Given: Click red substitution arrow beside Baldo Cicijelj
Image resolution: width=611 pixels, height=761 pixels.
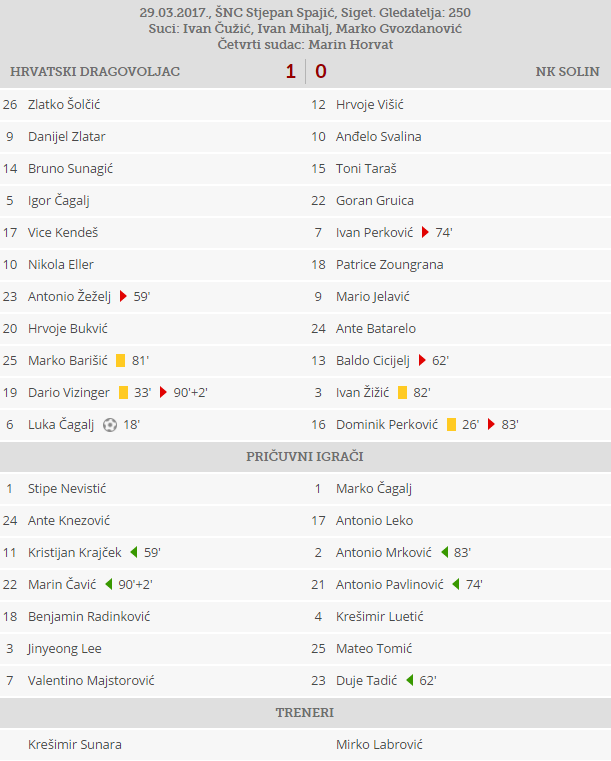Looking at the screenshot, I should coord(422,361).
